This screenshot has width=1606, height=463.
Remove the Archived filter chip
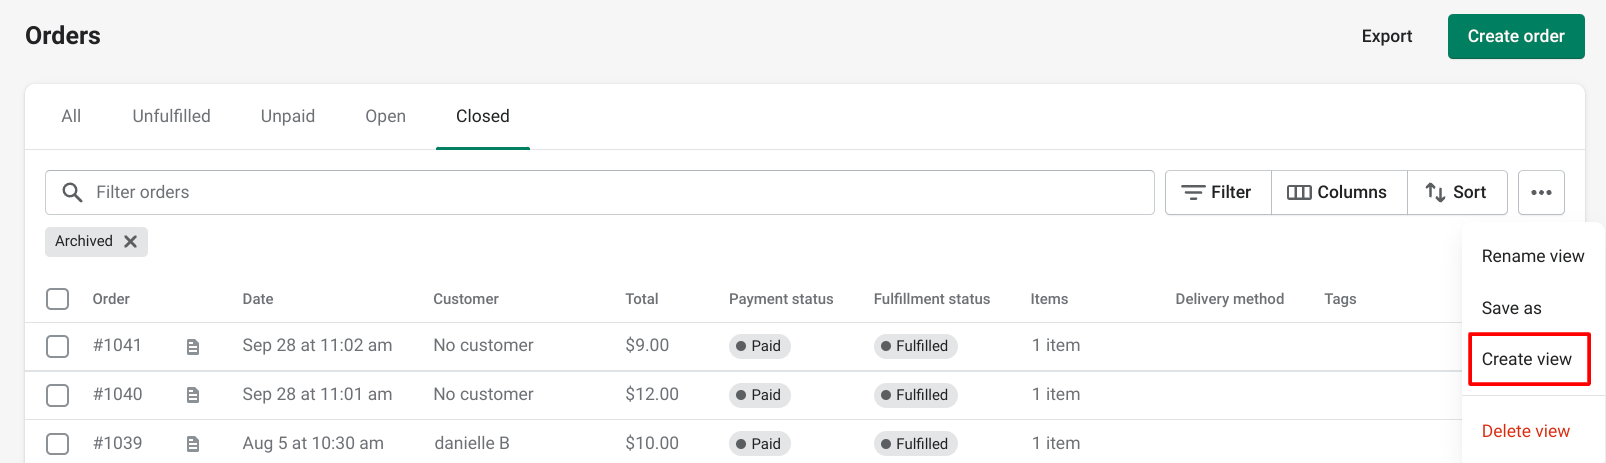[130, 241]
